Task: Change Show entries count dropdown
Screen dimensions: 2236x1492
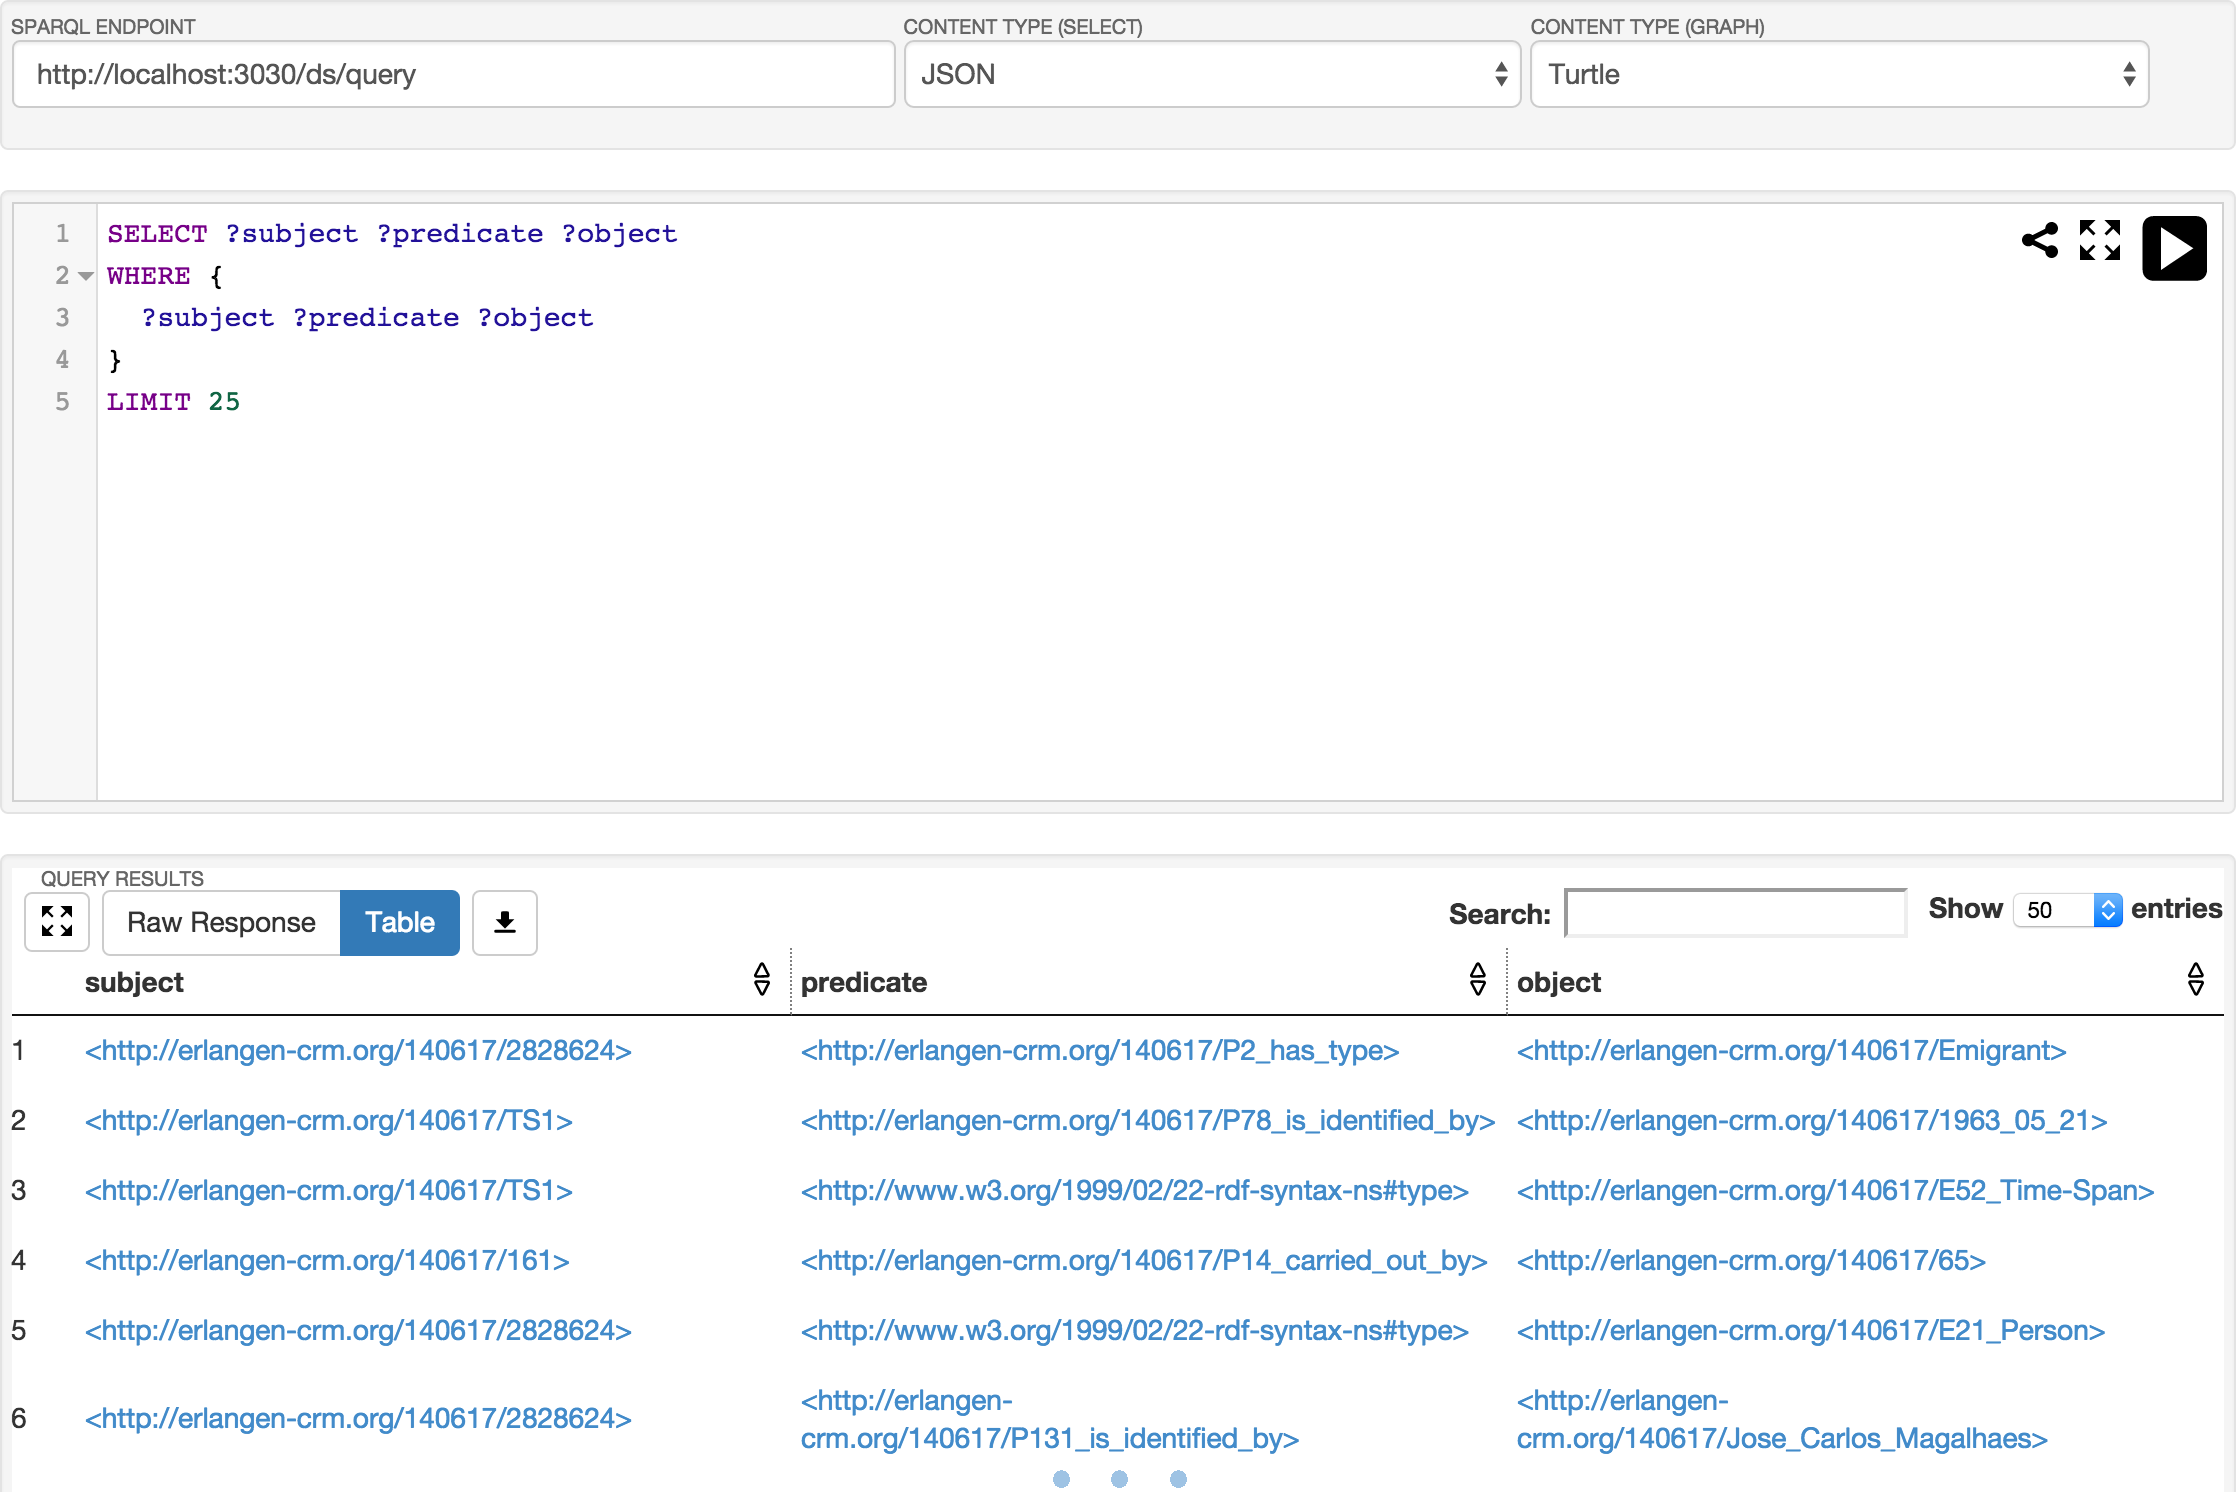Action: pyautogui.click(x=2066, y=910)
